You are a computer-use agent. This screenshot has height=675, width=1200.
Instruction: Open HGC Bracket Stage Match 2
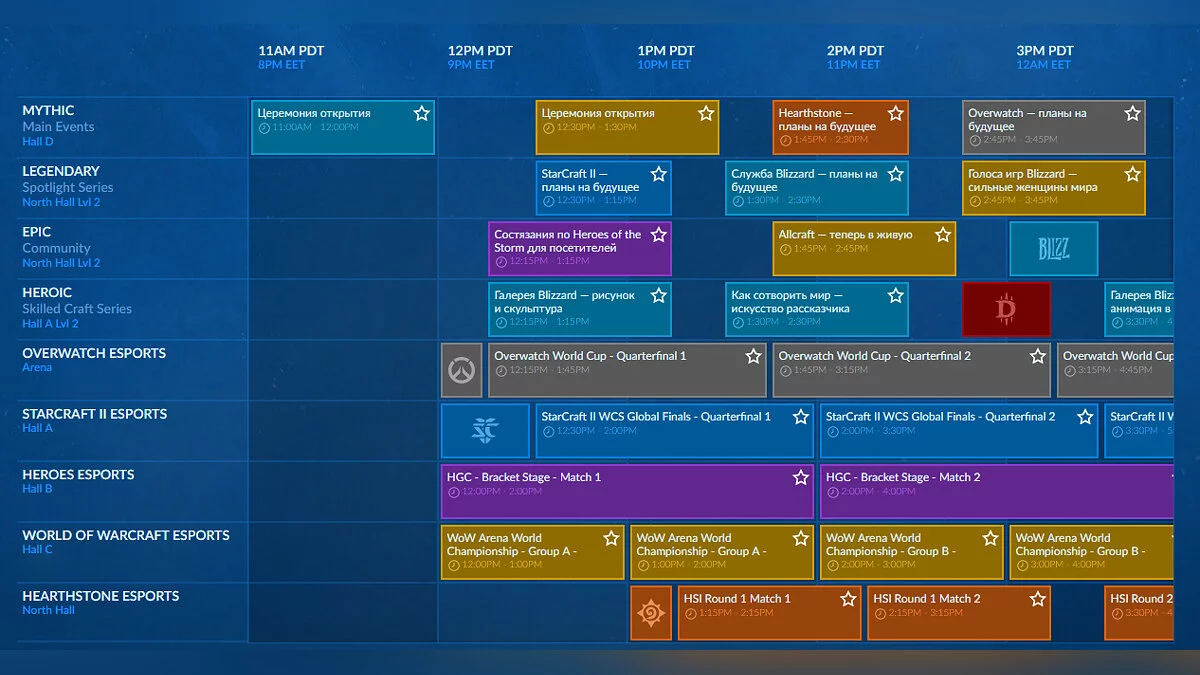996,492
